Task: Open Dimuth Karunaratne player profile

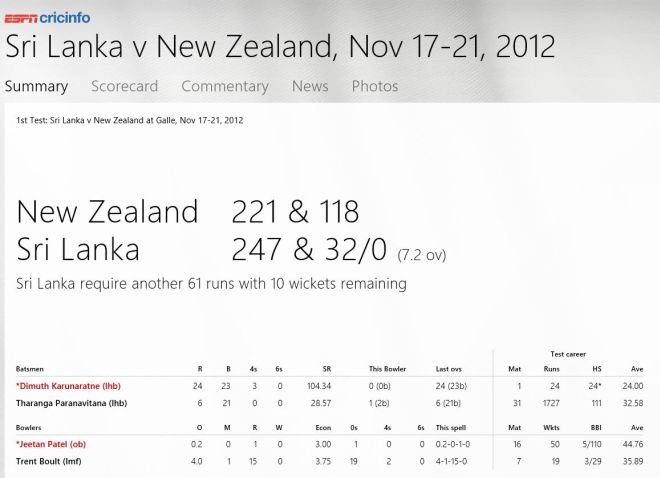Action: 68,386
